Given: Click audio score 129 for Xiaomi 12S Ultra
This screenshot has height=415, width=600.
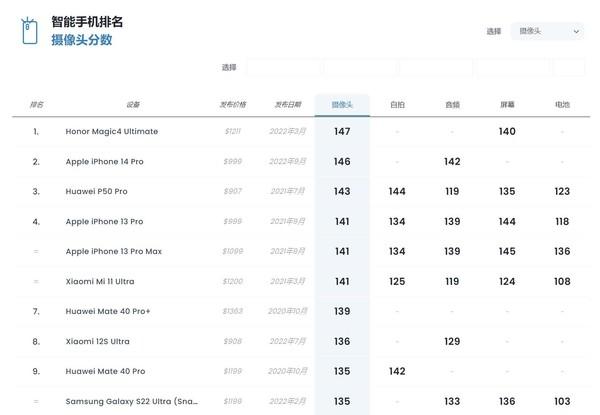Looking at the screenshot, I should (452, 341).
